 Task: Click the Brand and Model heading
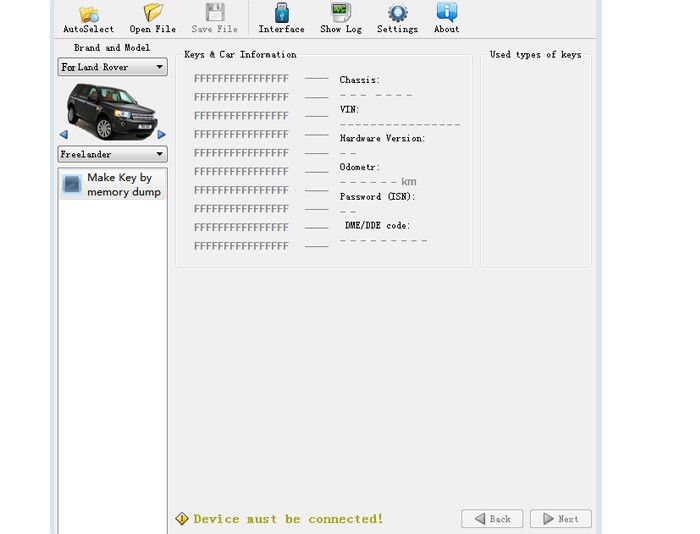(112, 47)
